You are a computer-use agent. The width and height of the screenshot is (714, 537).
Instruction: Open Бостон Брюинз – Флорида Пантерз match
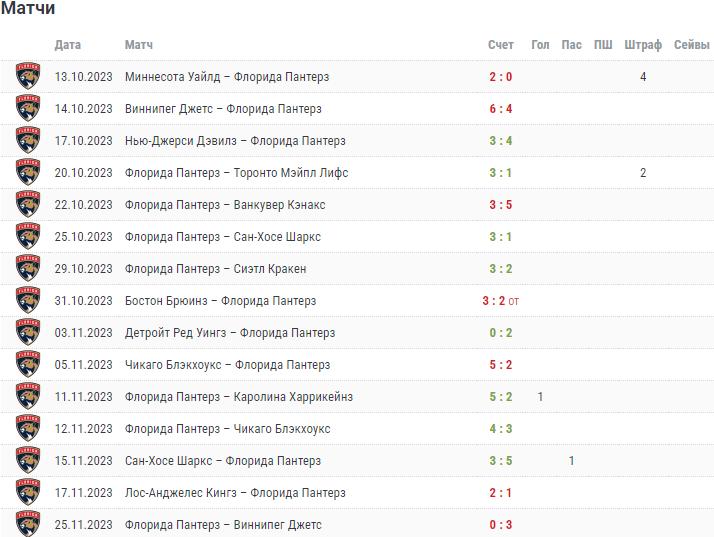[220, 301]
